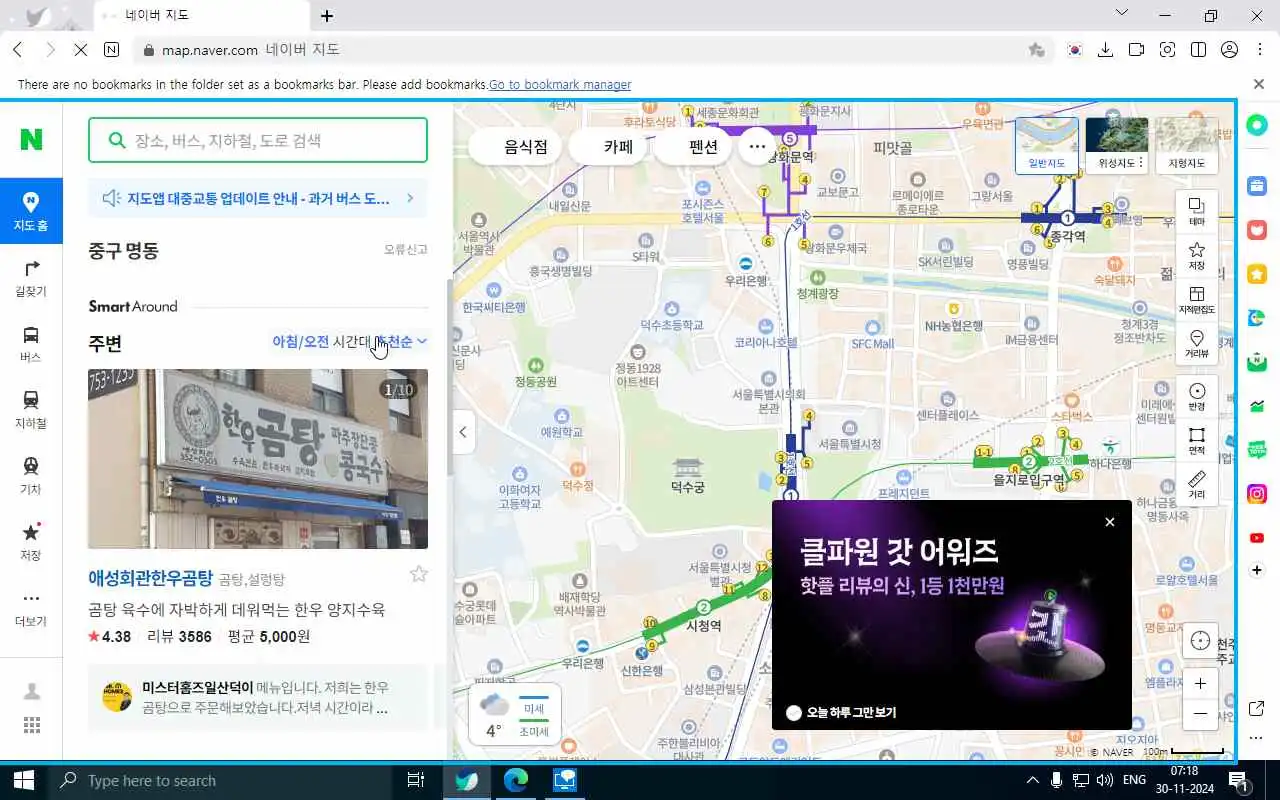Open the browser profile account icon

(1230, 50)
